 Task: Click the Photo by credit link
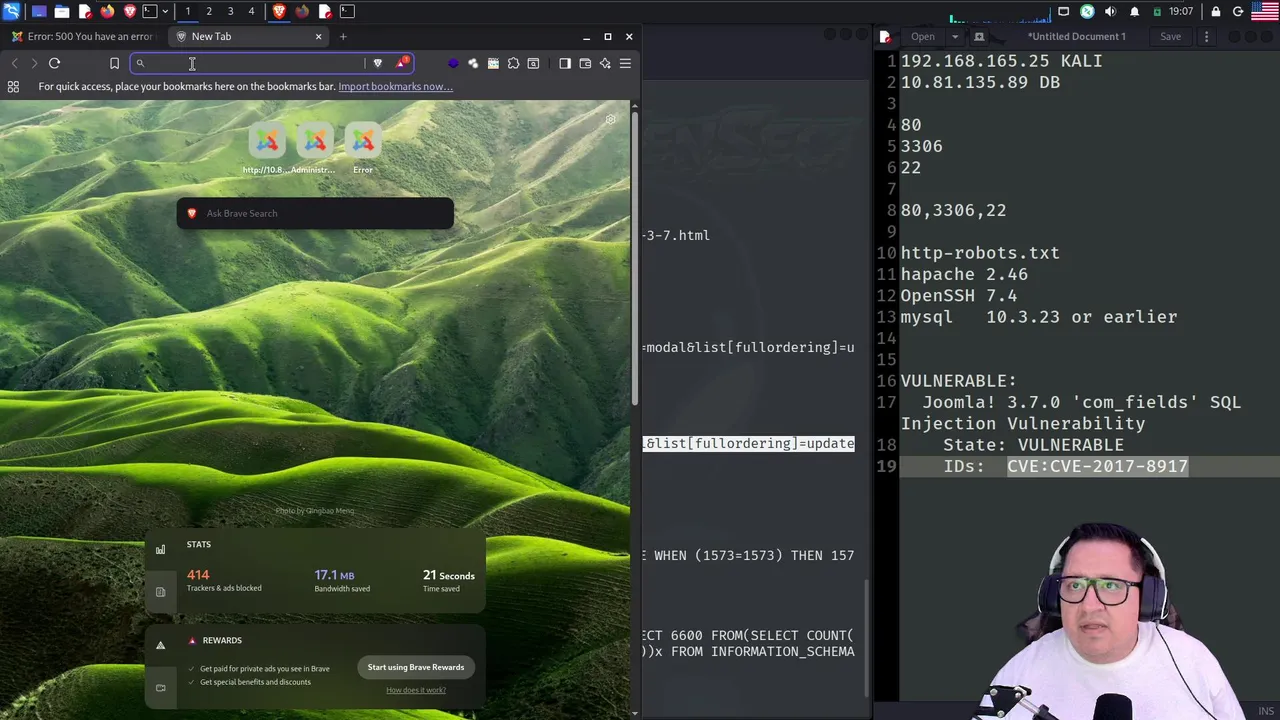coord(315,511)
